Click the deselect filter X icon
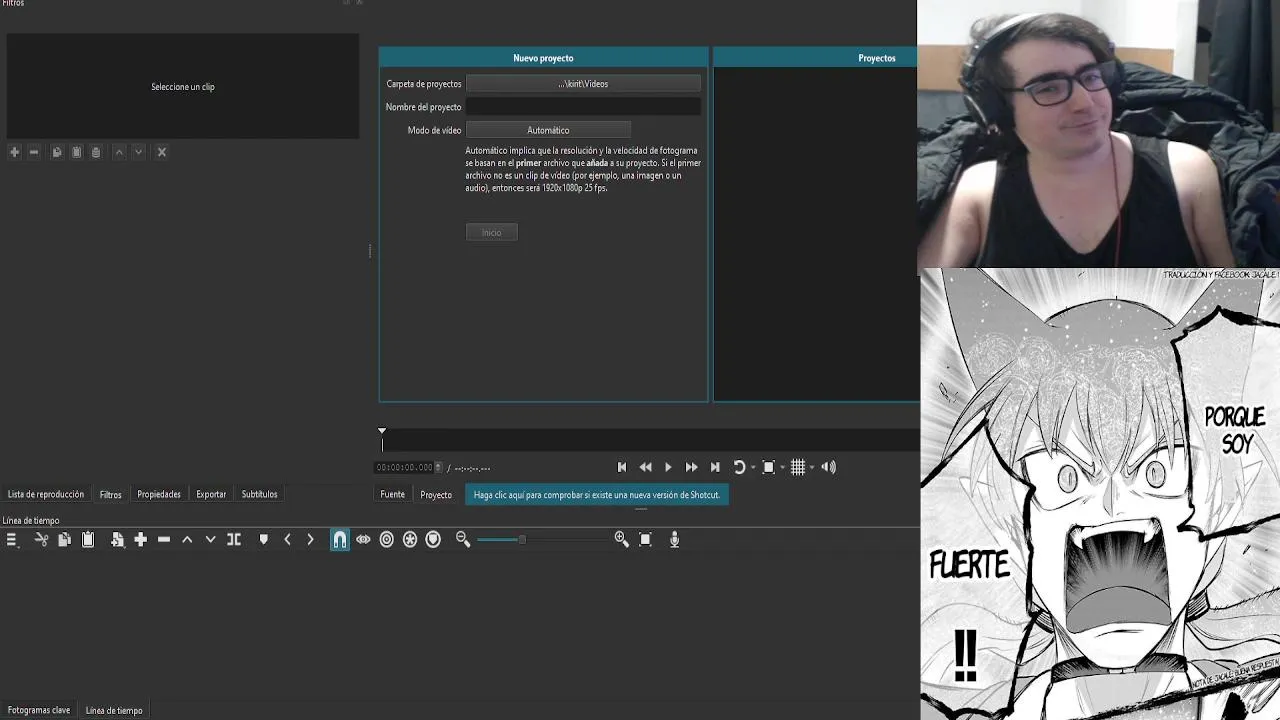Screen dimensions: 1280x720 (162, 152)
